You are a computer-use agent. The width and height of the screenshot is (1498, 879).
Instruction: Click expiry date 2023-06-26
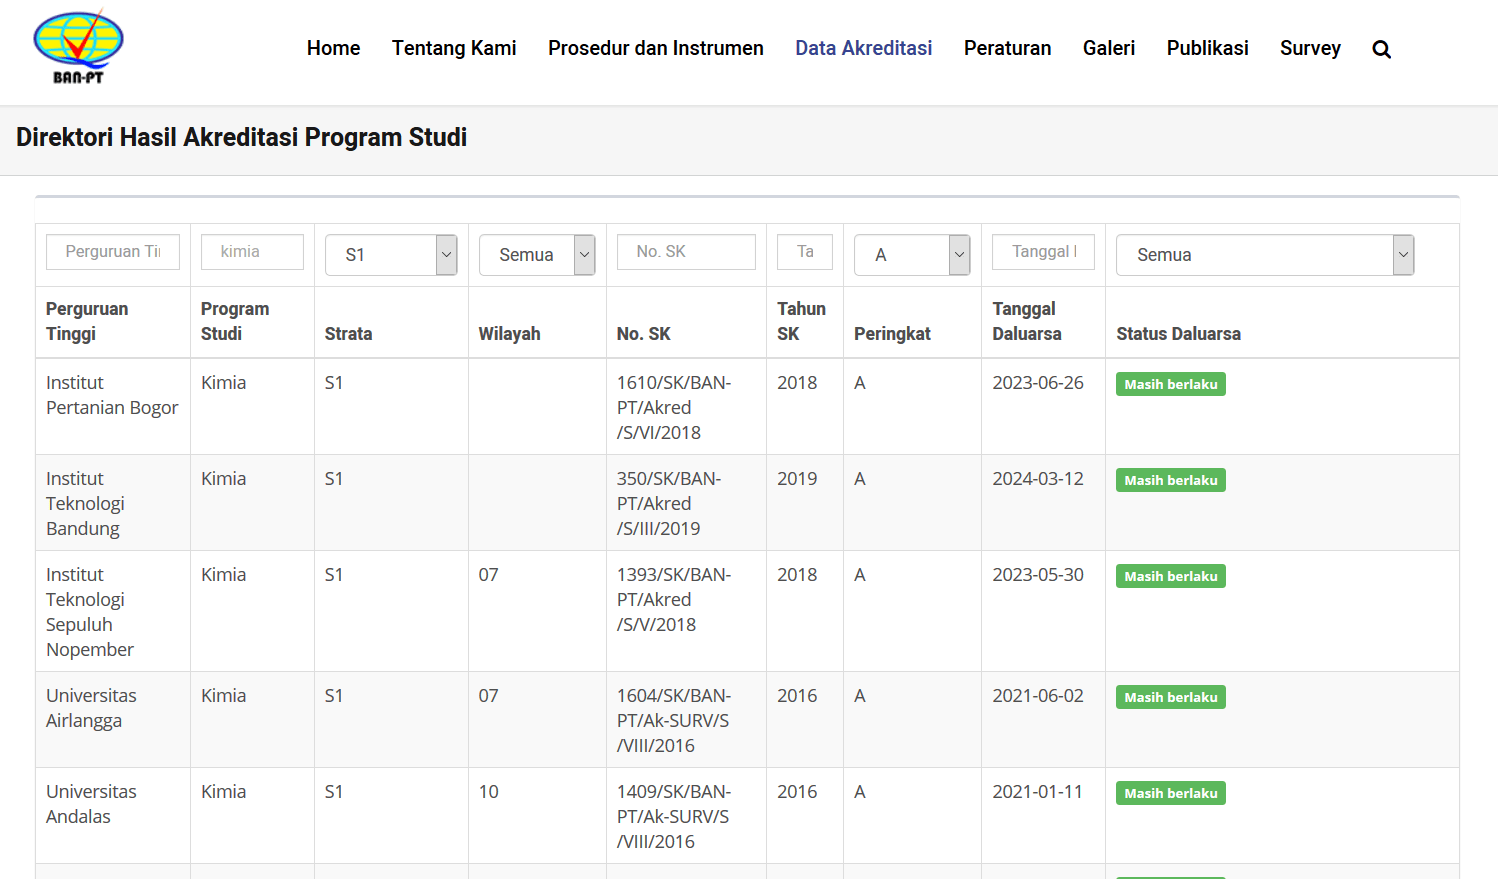click(1038, 383)
